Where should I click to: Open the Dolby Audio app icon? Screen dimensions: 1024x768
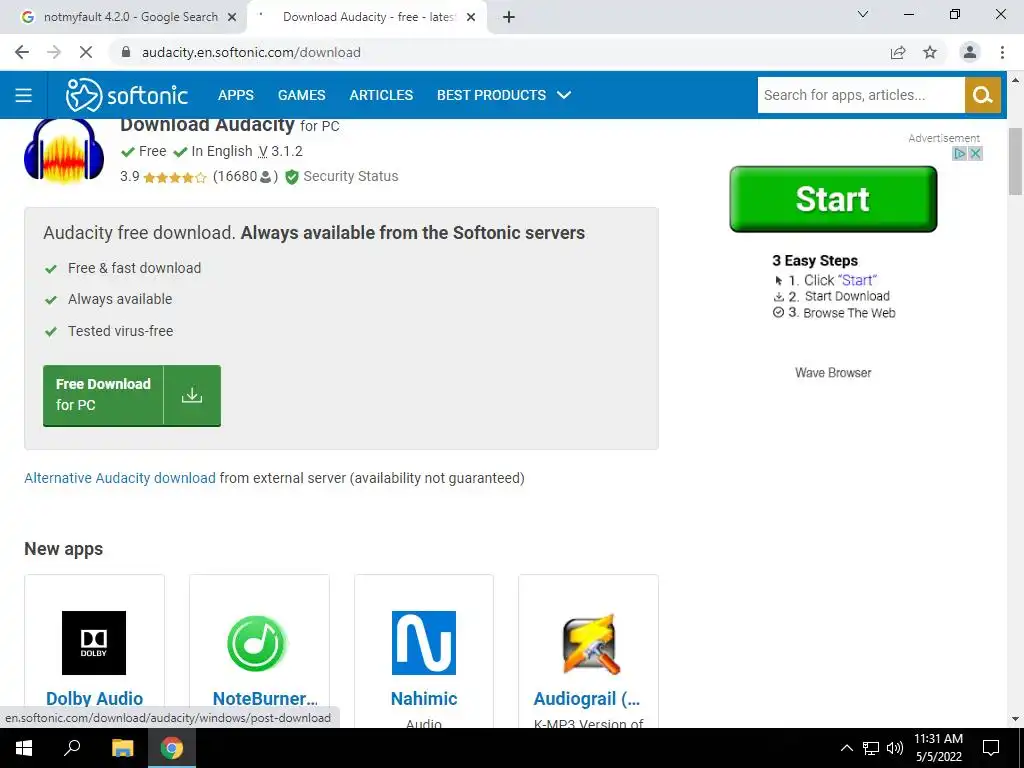(94, 643)
